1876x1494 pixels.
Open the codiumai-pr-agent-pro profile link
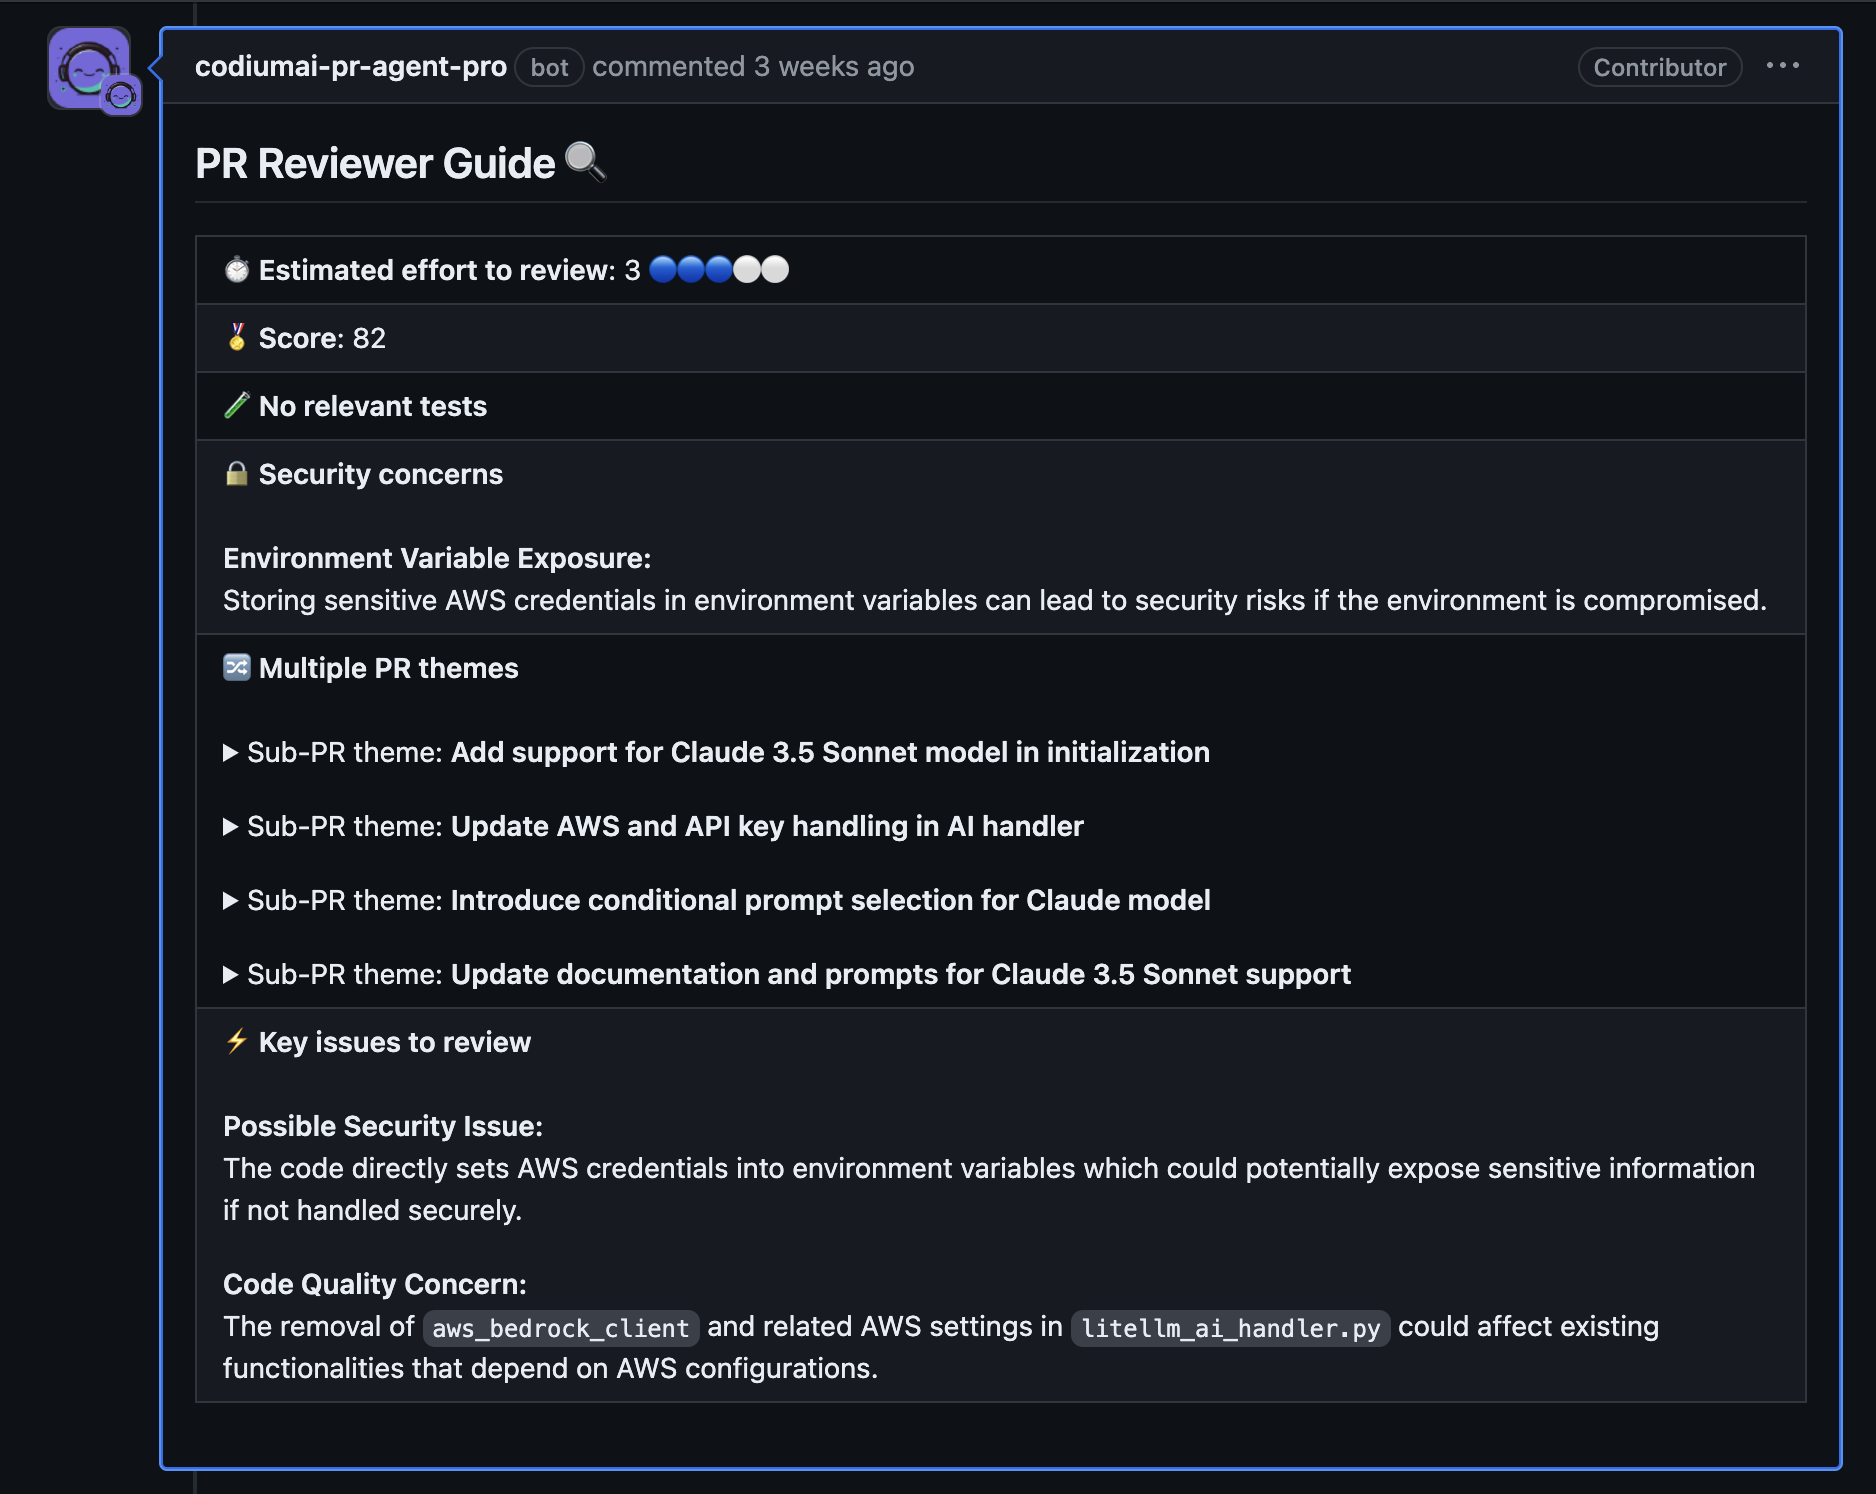coord(351,66)
